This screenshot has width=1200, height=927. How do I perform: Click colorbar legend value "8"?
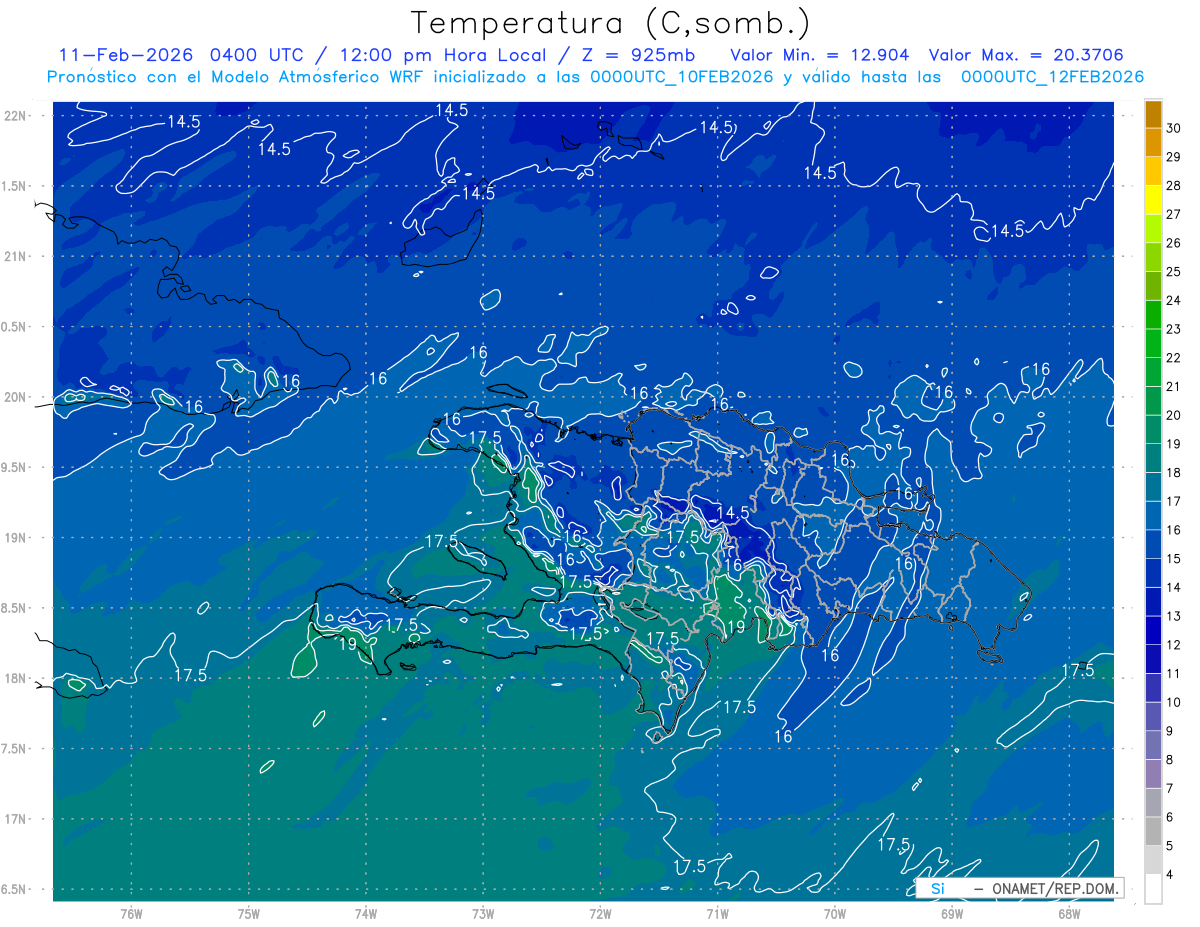[1170, 760]
